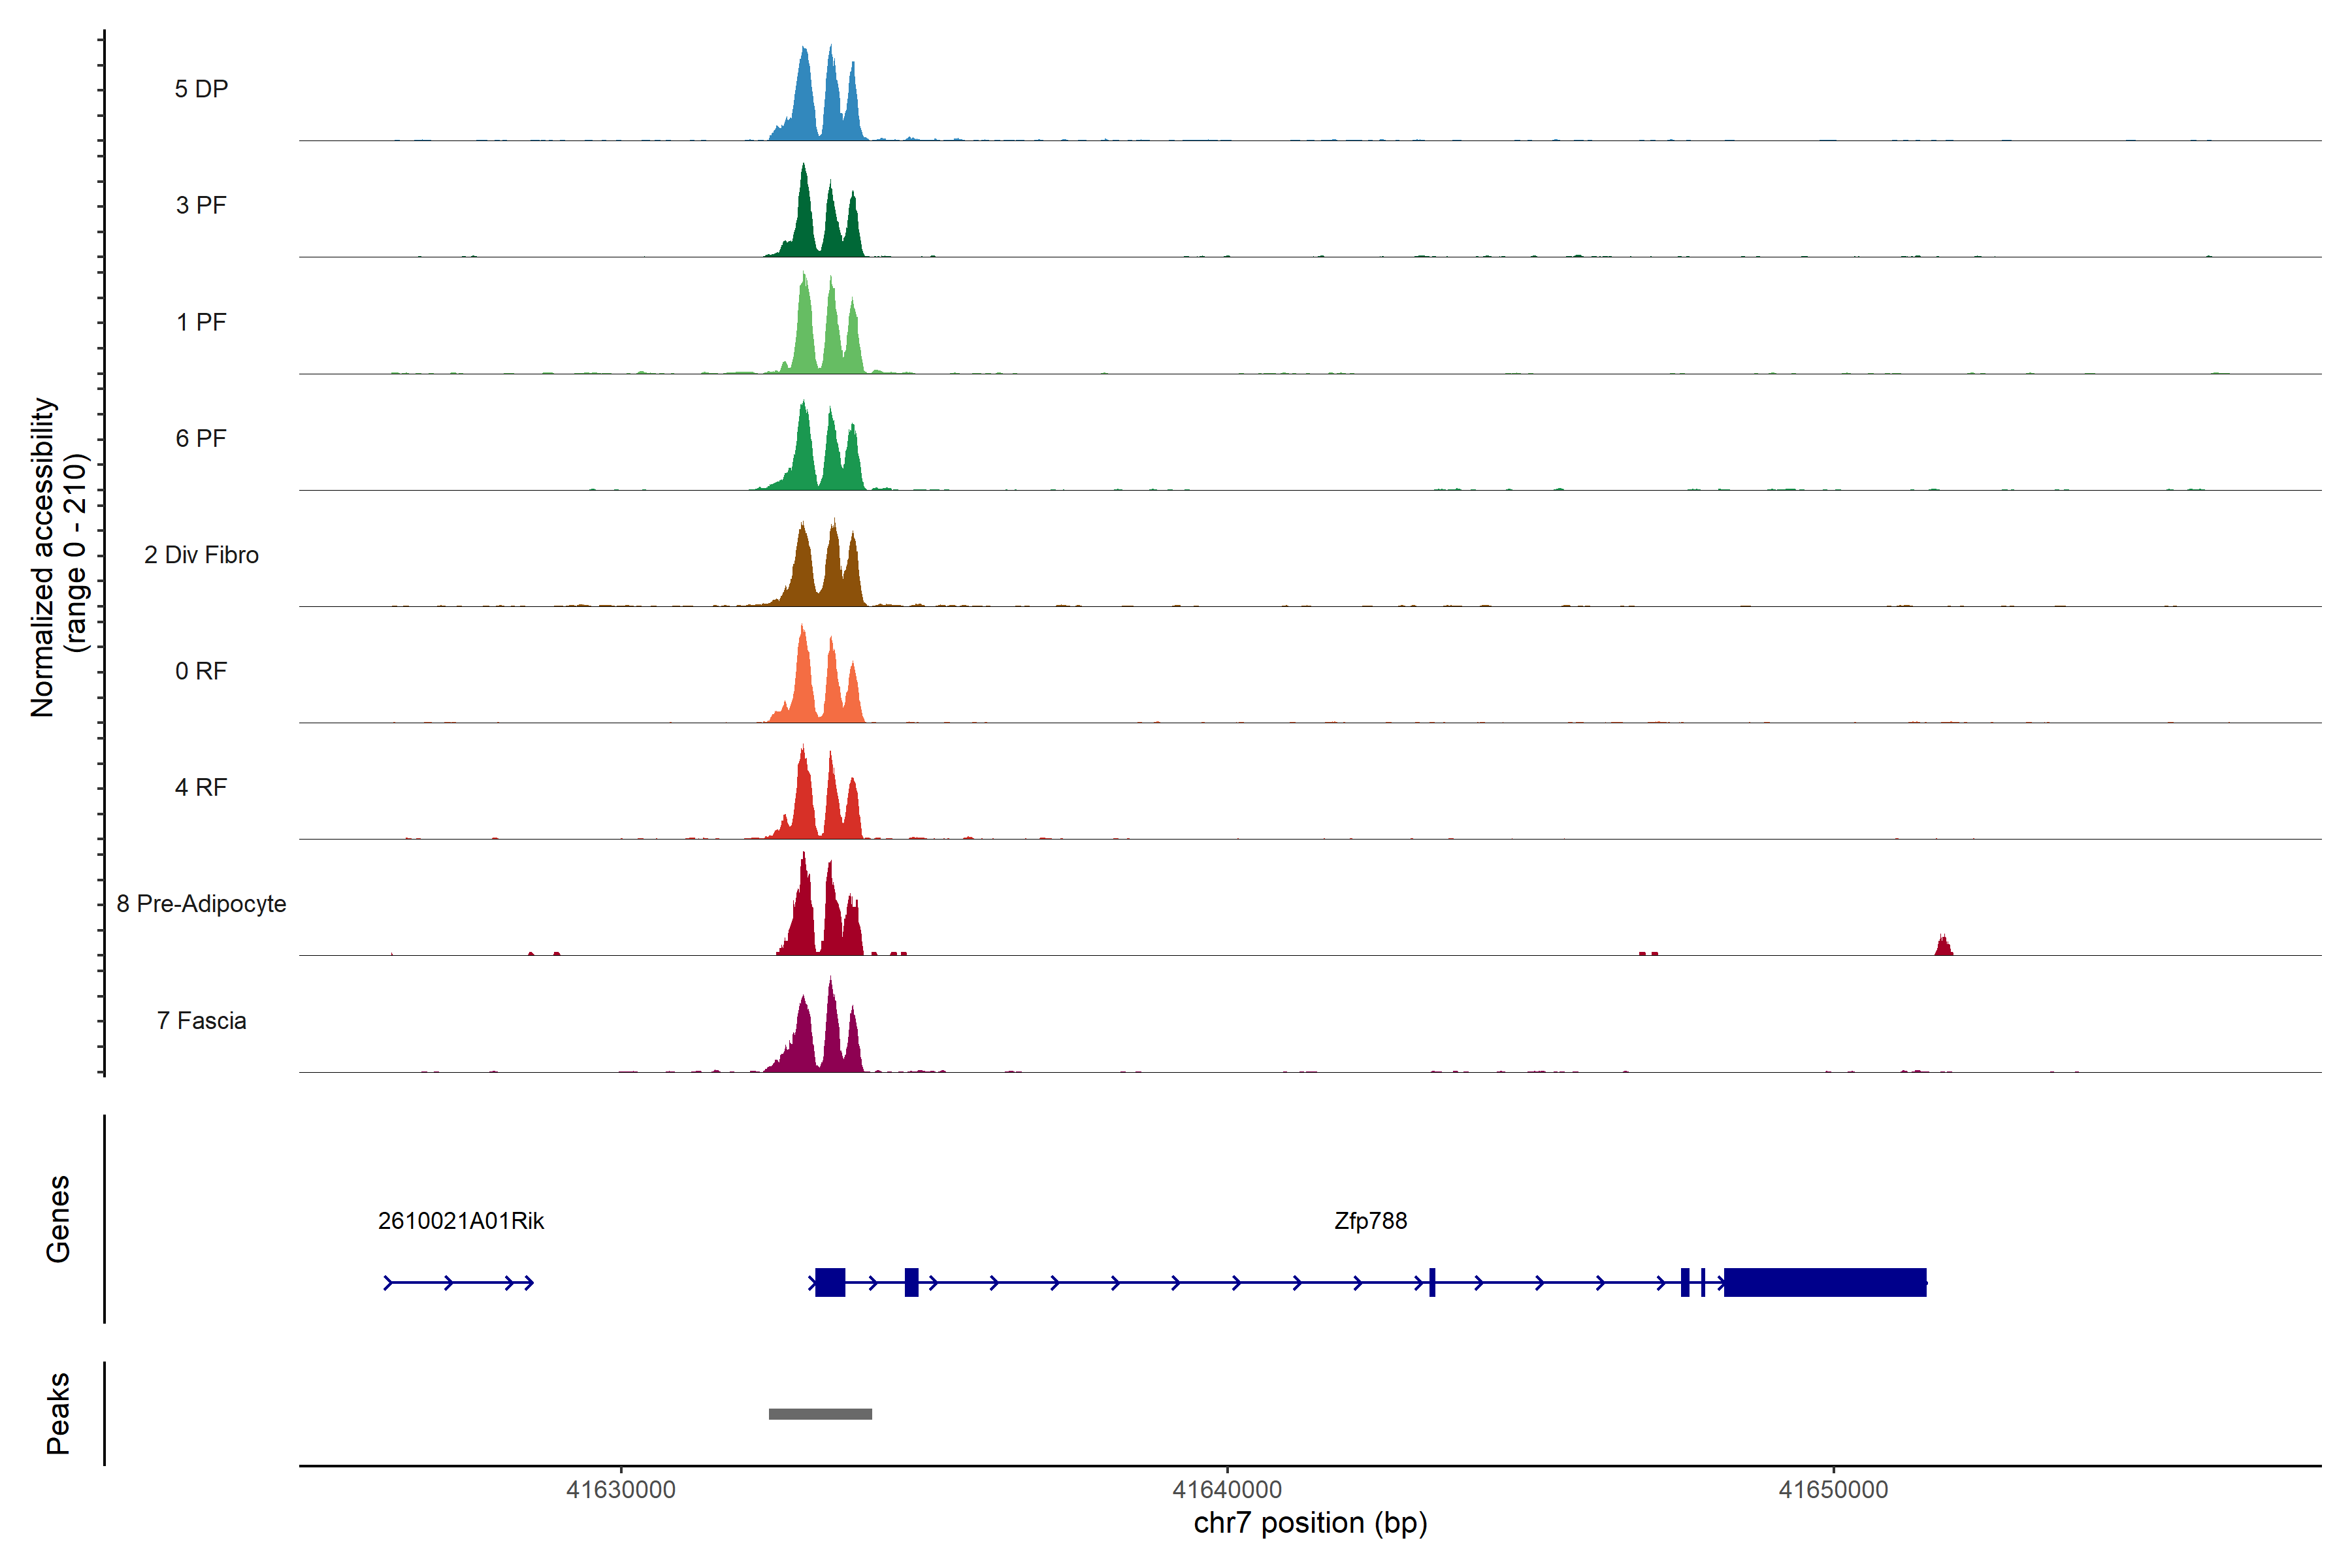Image resolution: width=2352 pixels, height=1568 pixels.
Task: Select the 2 Div Fibro label
Action: [x=201, y=555]
